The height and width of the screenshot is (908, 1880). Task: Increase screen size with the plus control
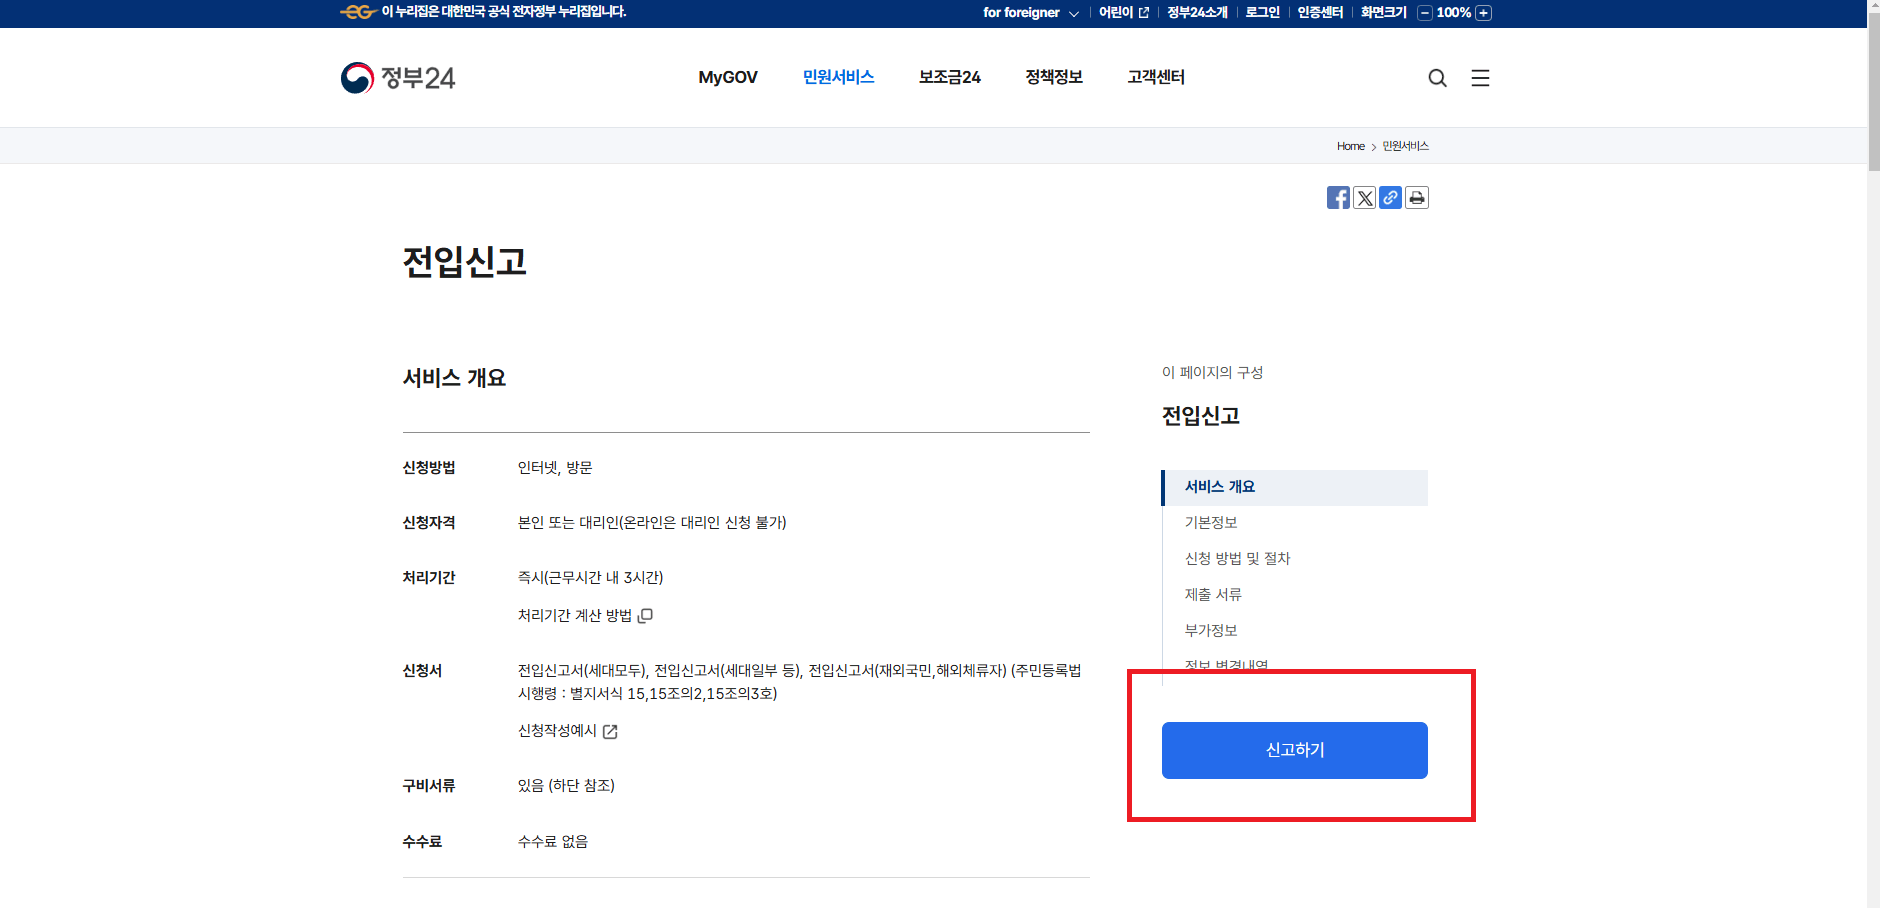[1484, 13]
